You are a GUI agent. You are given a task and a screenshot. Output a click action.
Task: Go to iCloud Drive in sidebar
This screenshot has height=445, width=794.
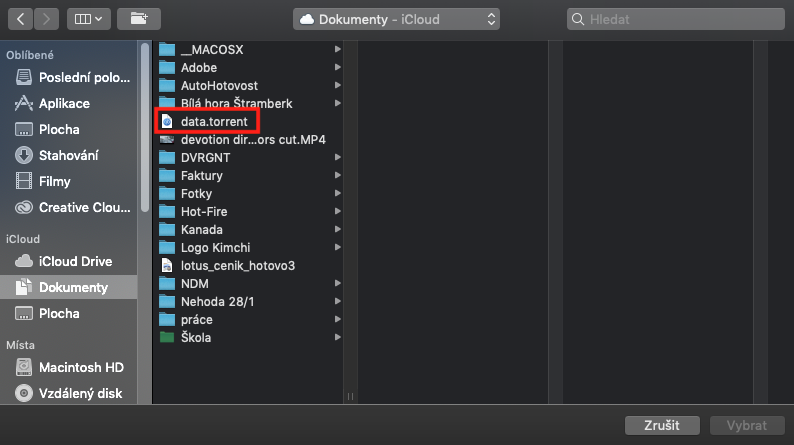pyautogui.click(x=75, y=261)
